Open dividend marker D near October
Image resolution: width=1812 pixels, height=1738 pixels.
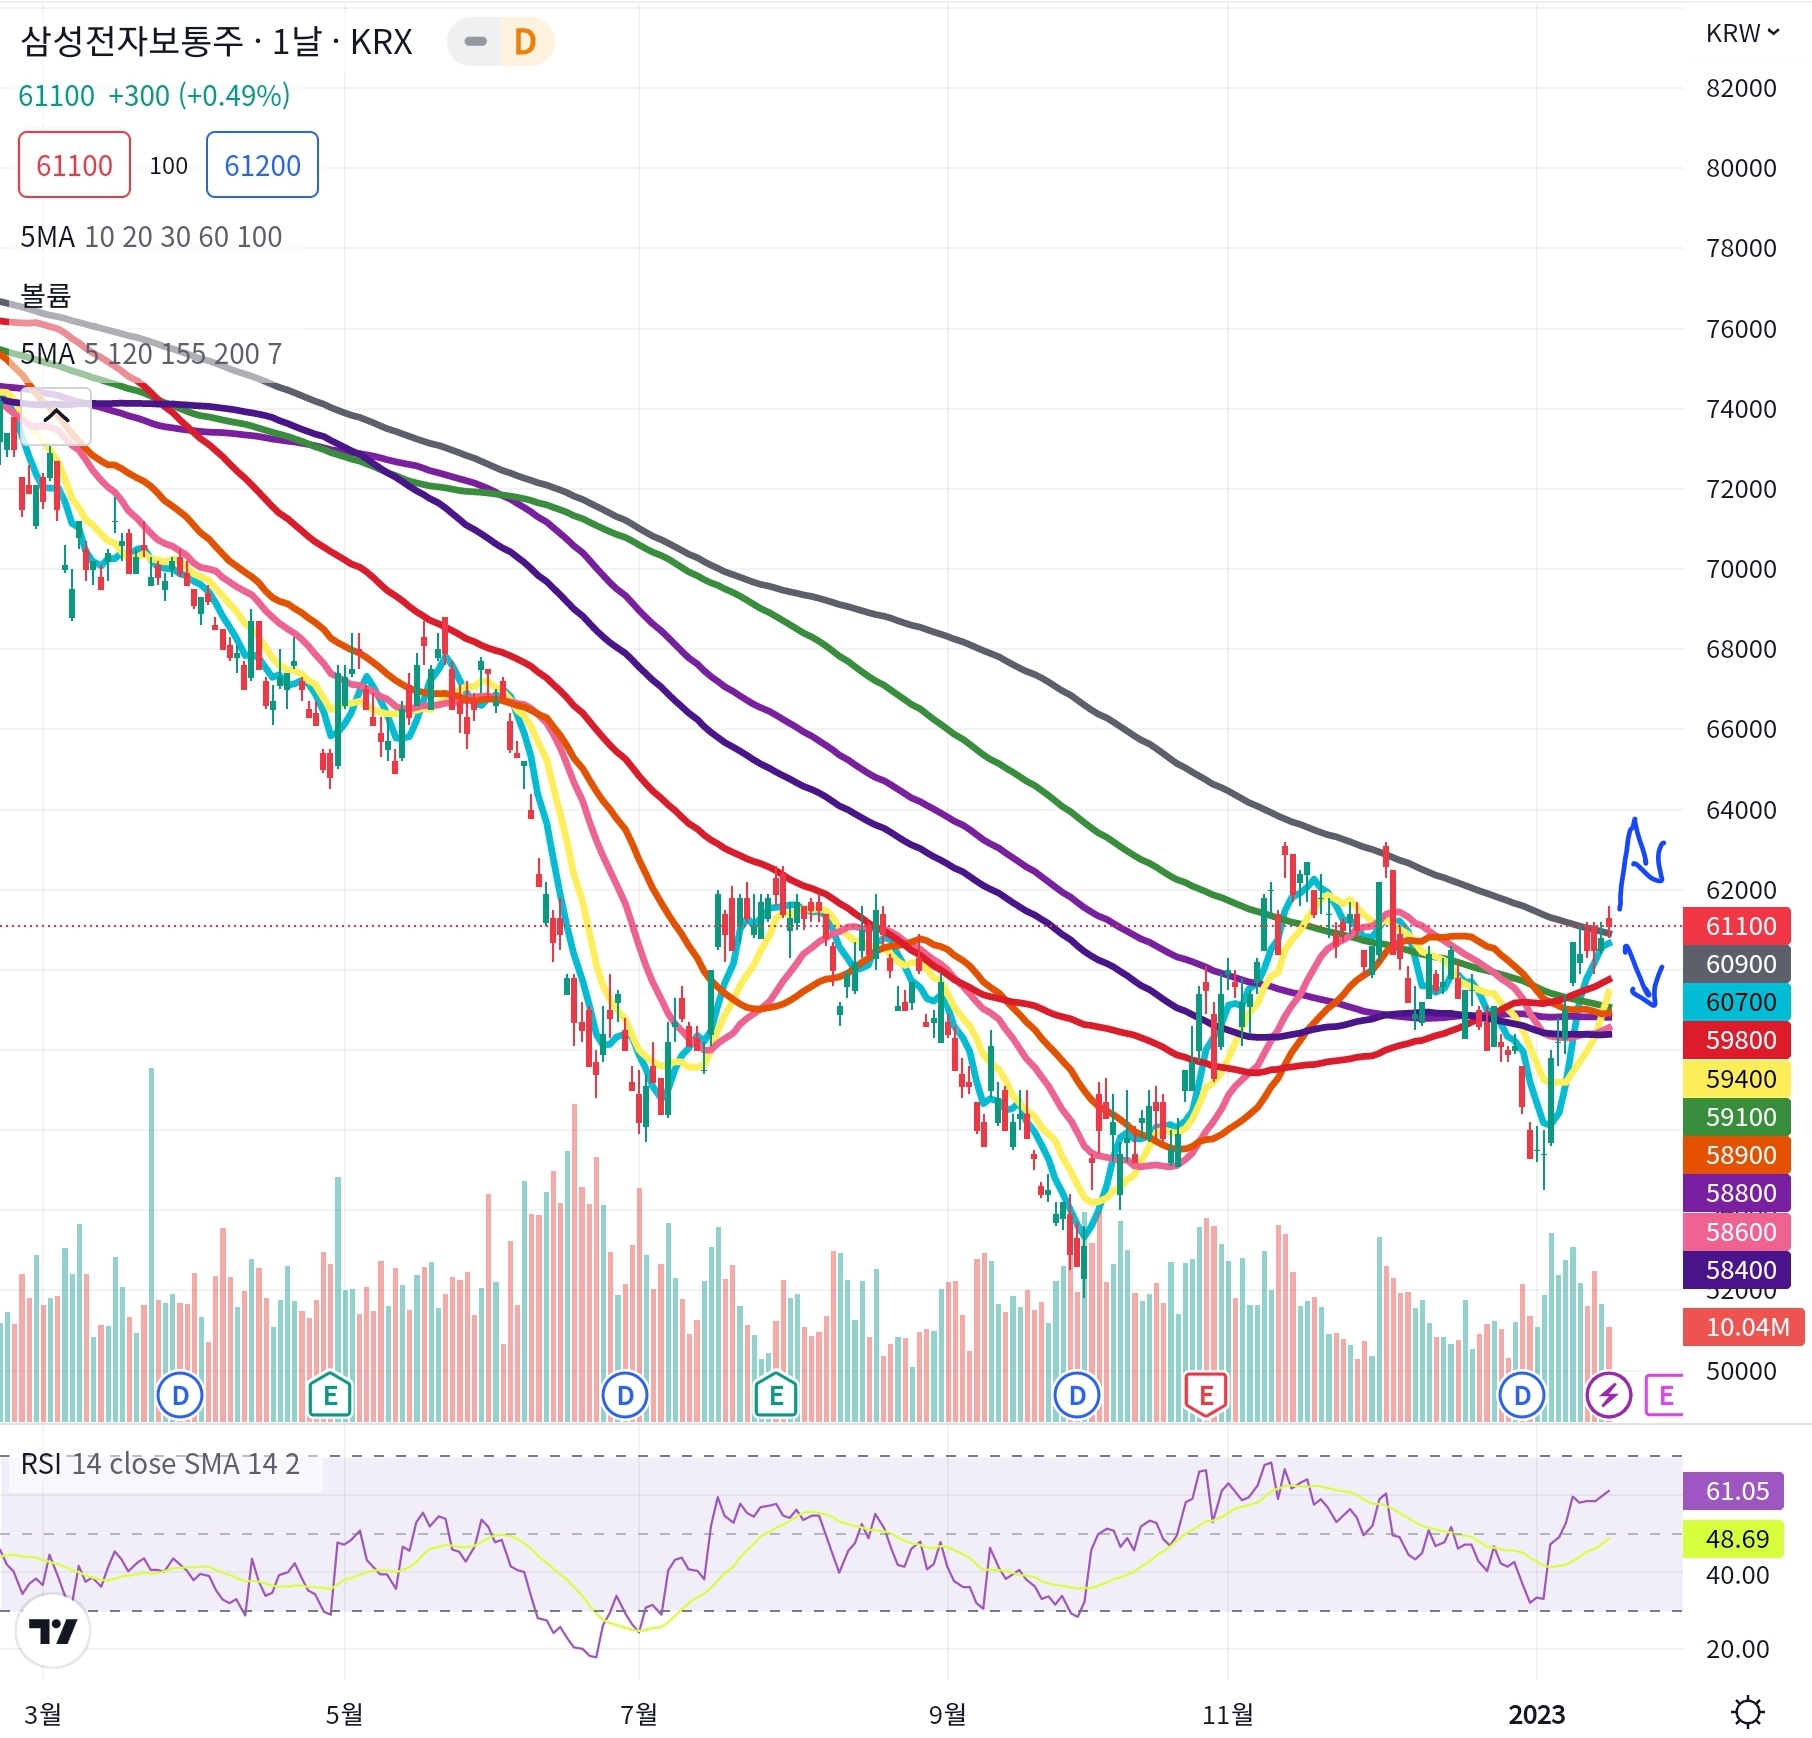tap(1077, 1395)
